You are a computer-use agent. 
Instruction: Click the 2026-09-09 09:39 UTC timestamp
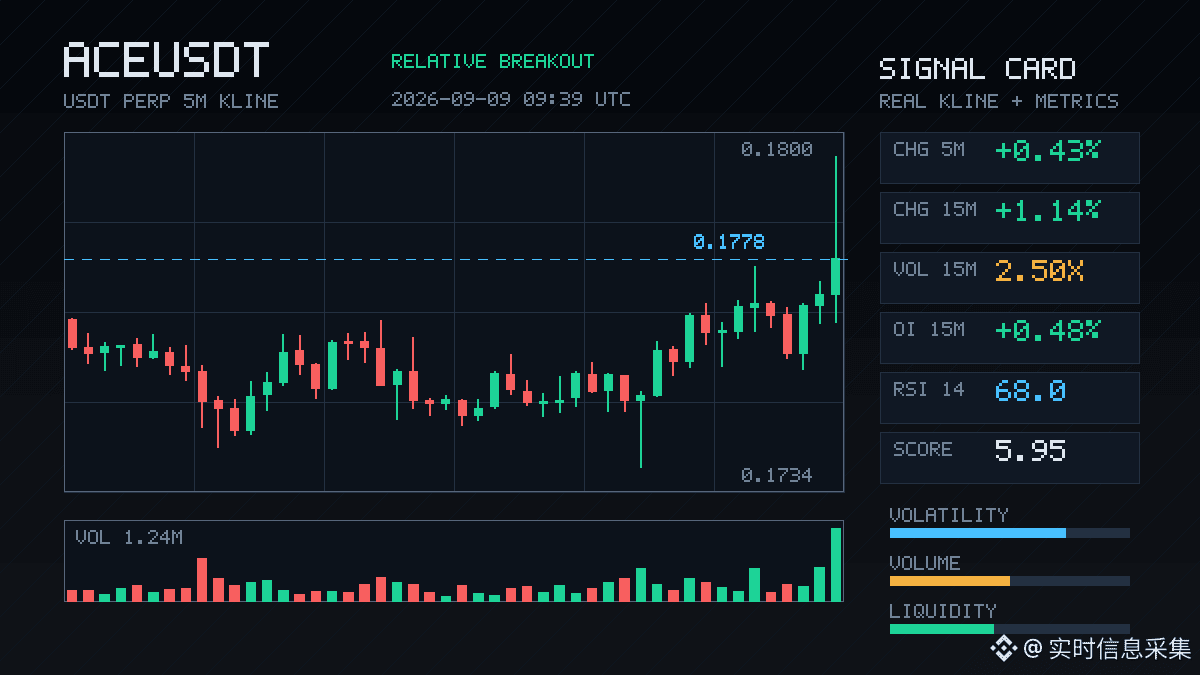pyautogui.click(x=510, y=99)
